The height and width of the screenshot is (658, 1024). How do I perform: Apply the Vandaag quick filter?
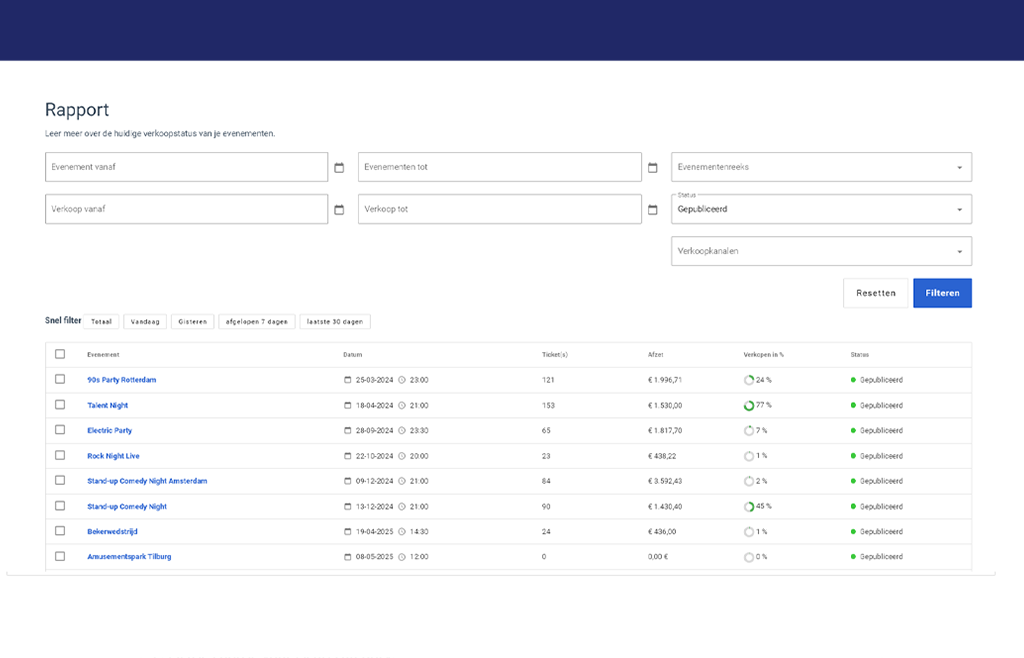(x=145, y=322)
